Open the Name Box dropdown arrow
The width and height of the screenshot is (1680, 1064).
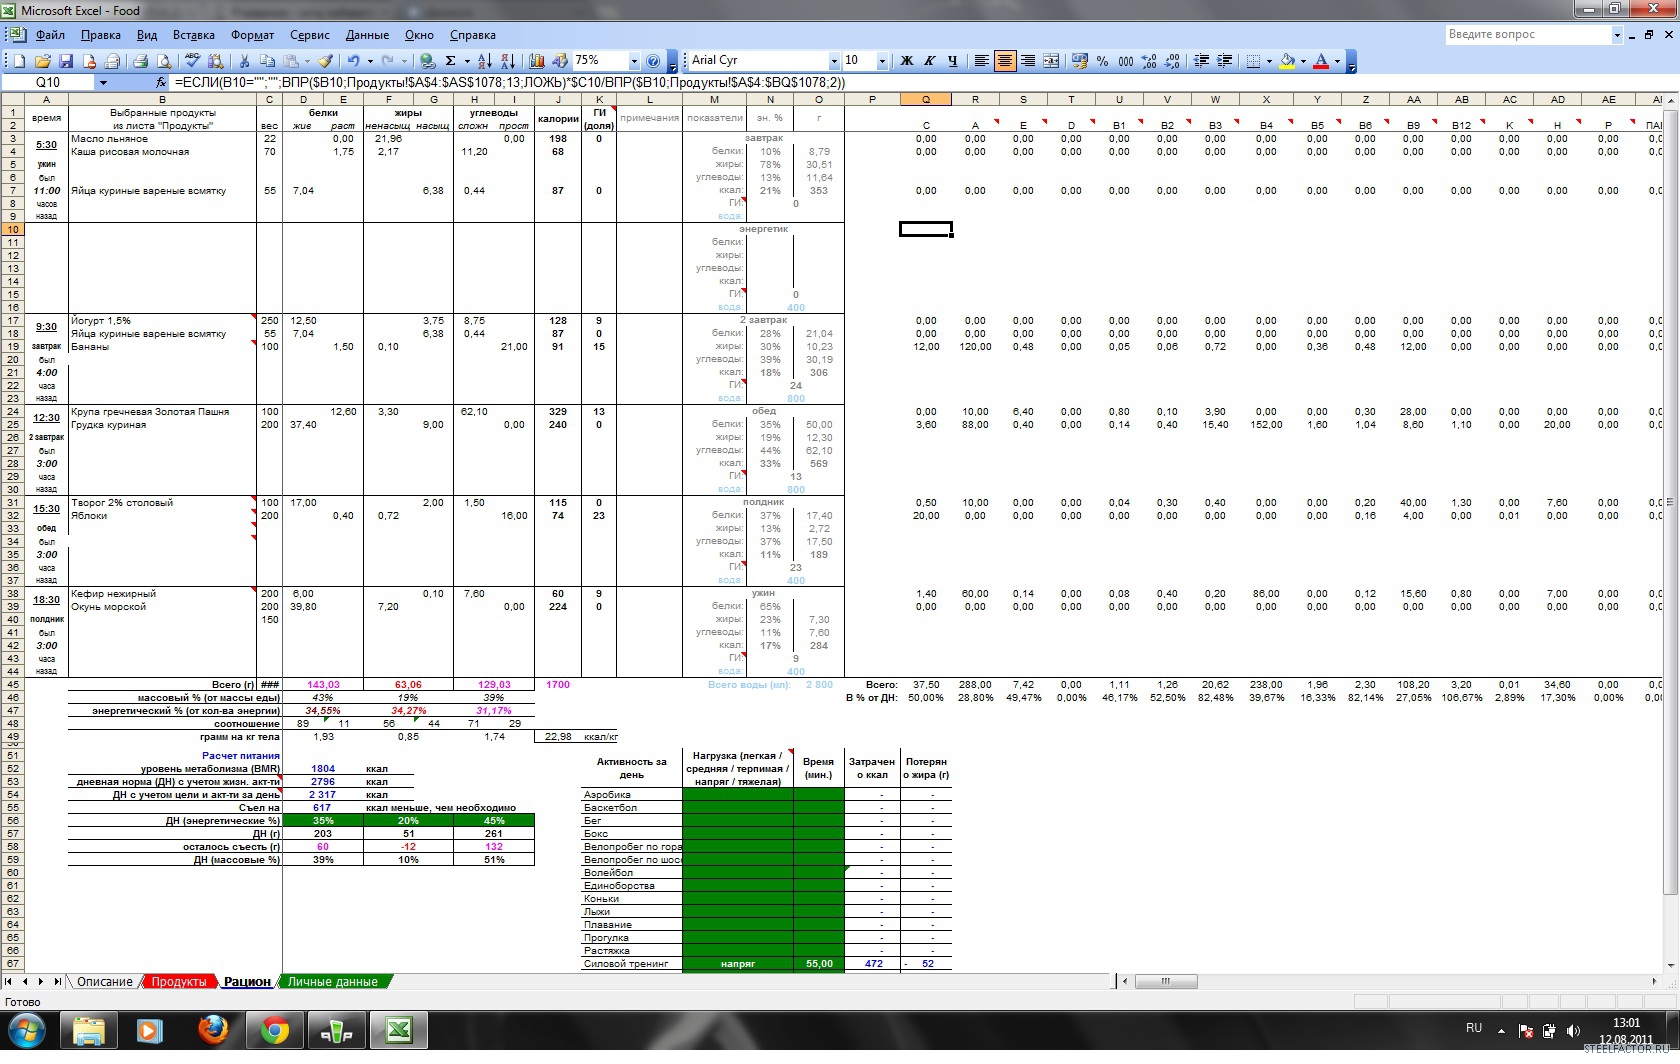(102, 83)
